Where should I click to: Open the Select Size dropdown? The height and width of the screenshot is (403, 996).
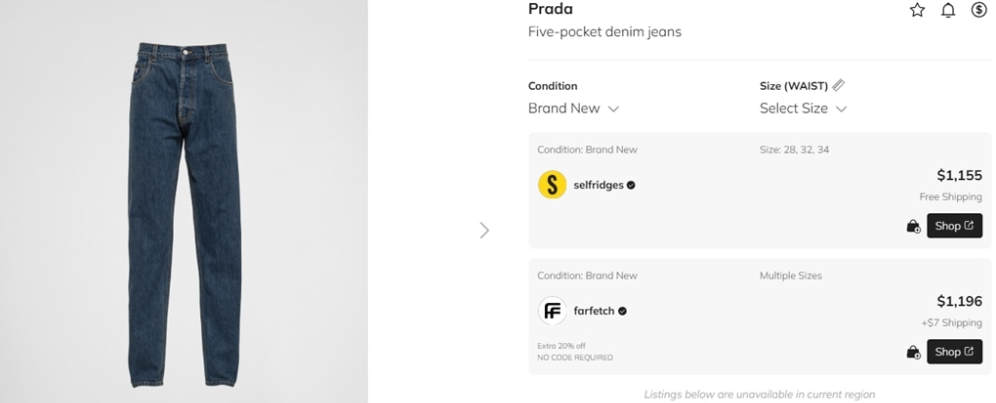[x=803, y=108]
